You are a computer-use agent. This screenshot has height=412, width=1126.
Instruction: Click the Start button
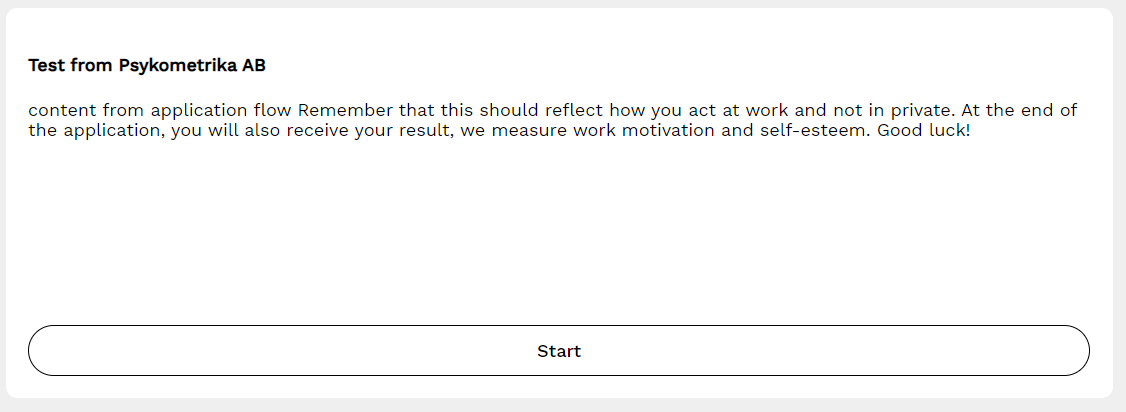click(x=558, y=351)
